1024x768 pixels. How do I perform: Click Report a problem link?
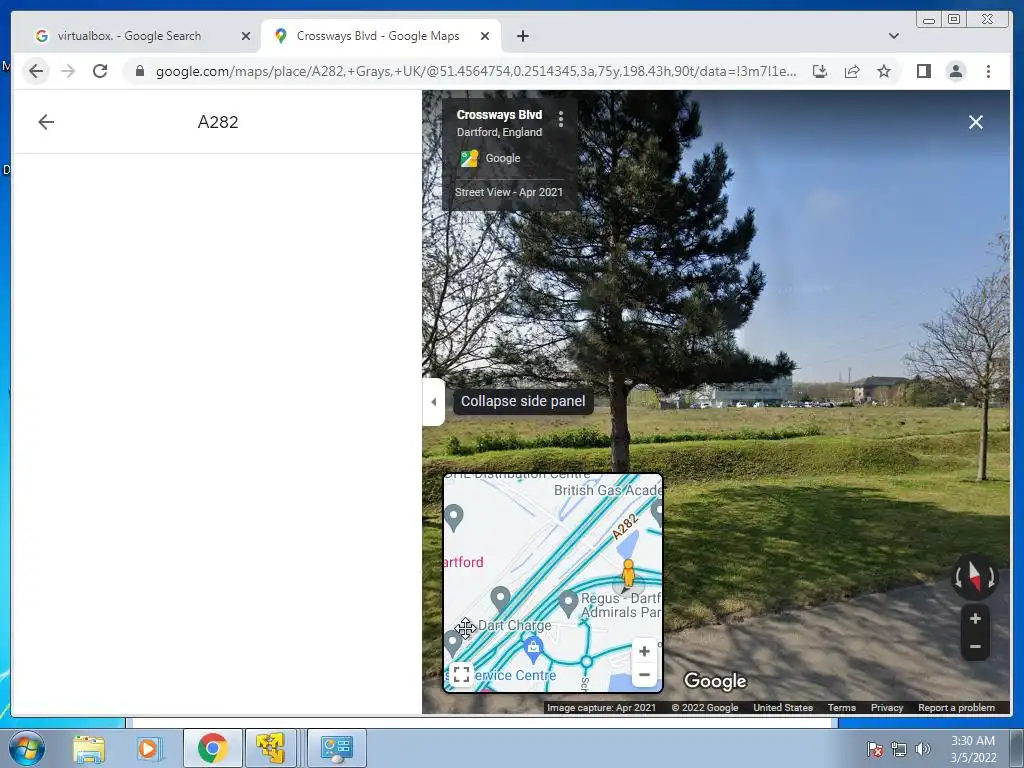[x=956, y=707]
